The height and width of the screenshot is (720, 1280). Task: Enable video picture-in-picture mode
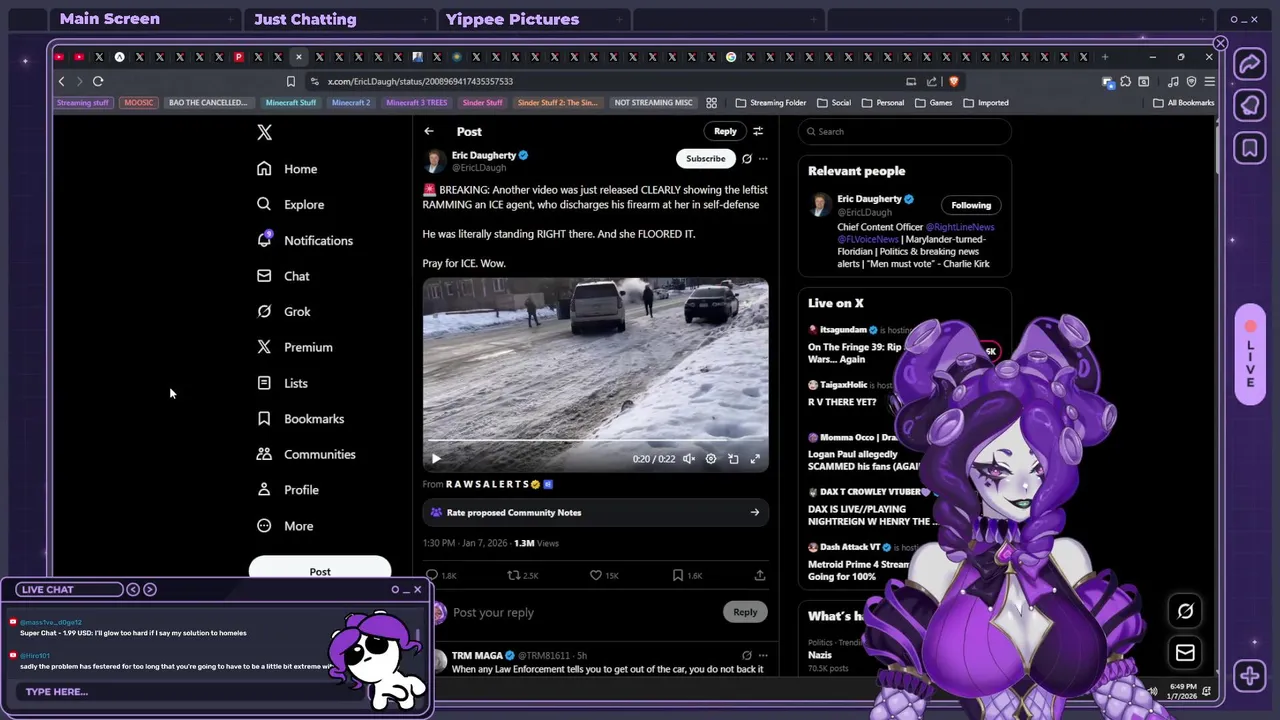733,459
